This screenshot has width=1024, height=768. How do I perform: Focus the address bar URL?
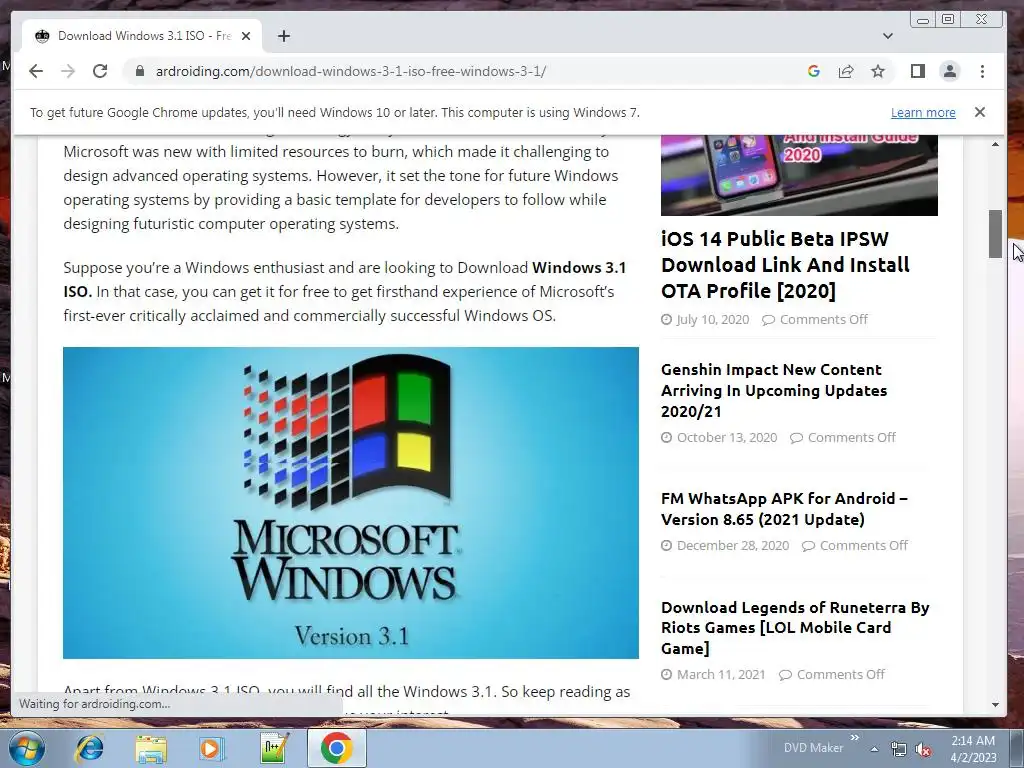[x=351, y=71]
